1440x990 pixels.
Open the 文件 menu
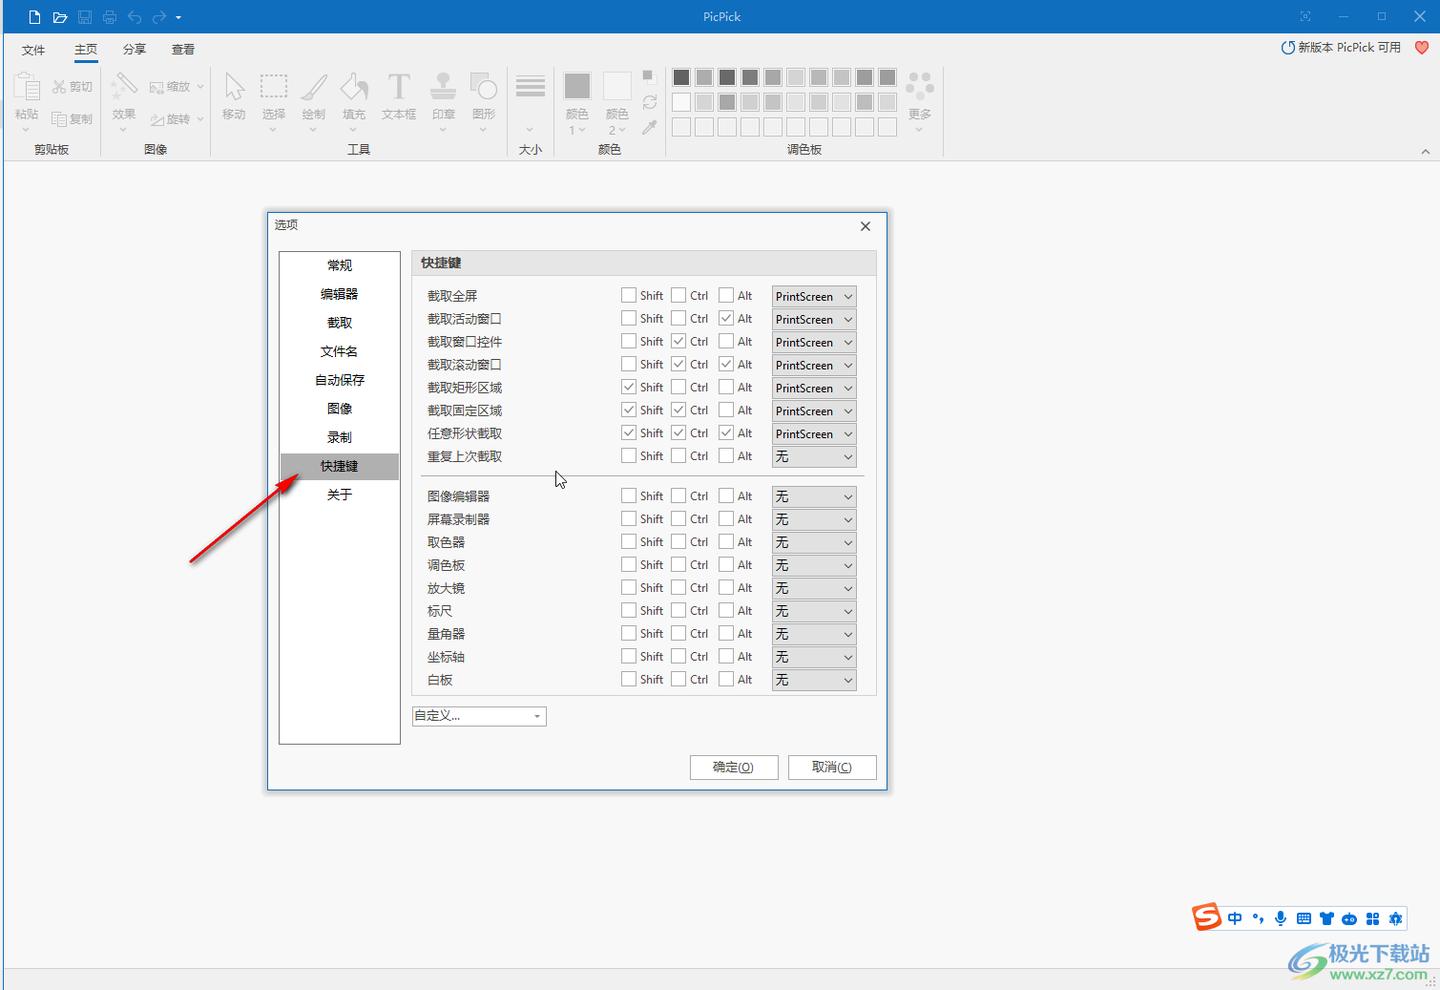[34, 49]
